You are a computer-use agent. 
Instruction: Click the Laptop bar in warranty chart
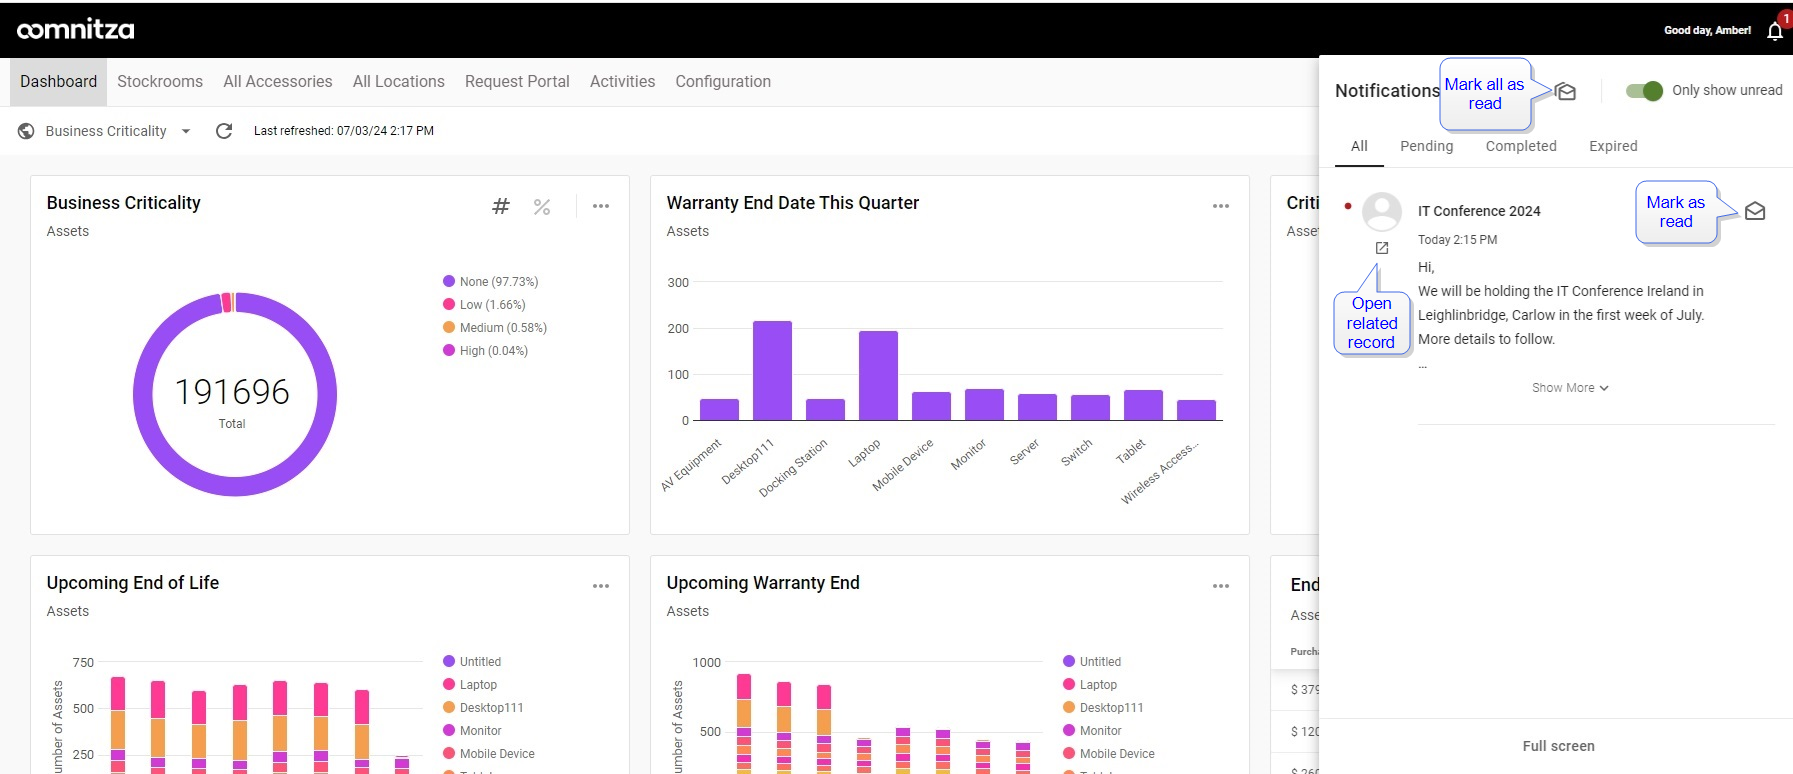[878, 376]
